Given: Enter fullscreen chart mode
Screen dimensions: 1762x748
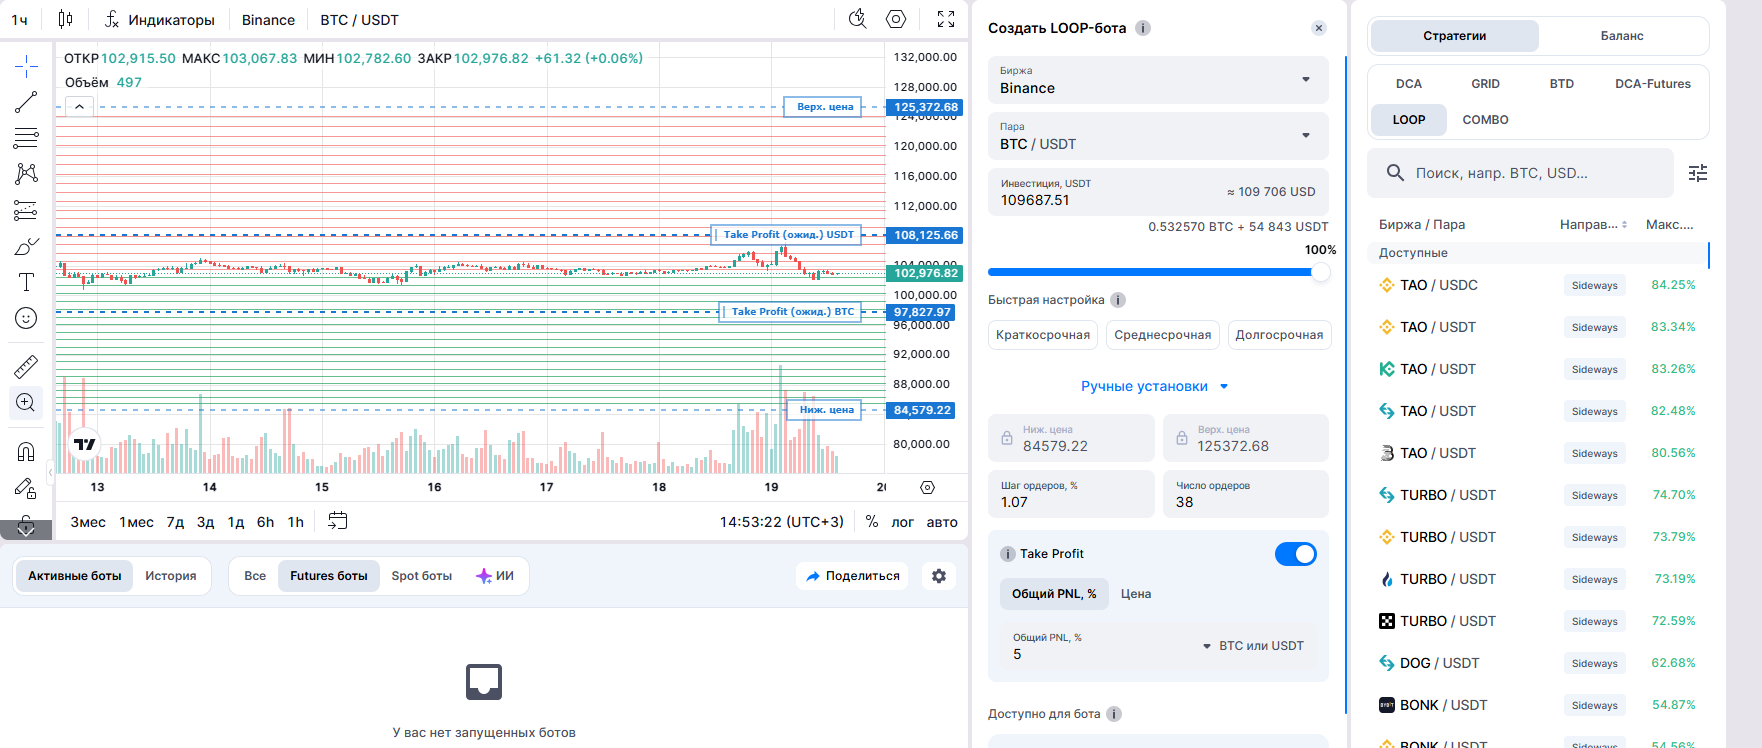Looking at the screenshot, I should [x=946, y=19].
